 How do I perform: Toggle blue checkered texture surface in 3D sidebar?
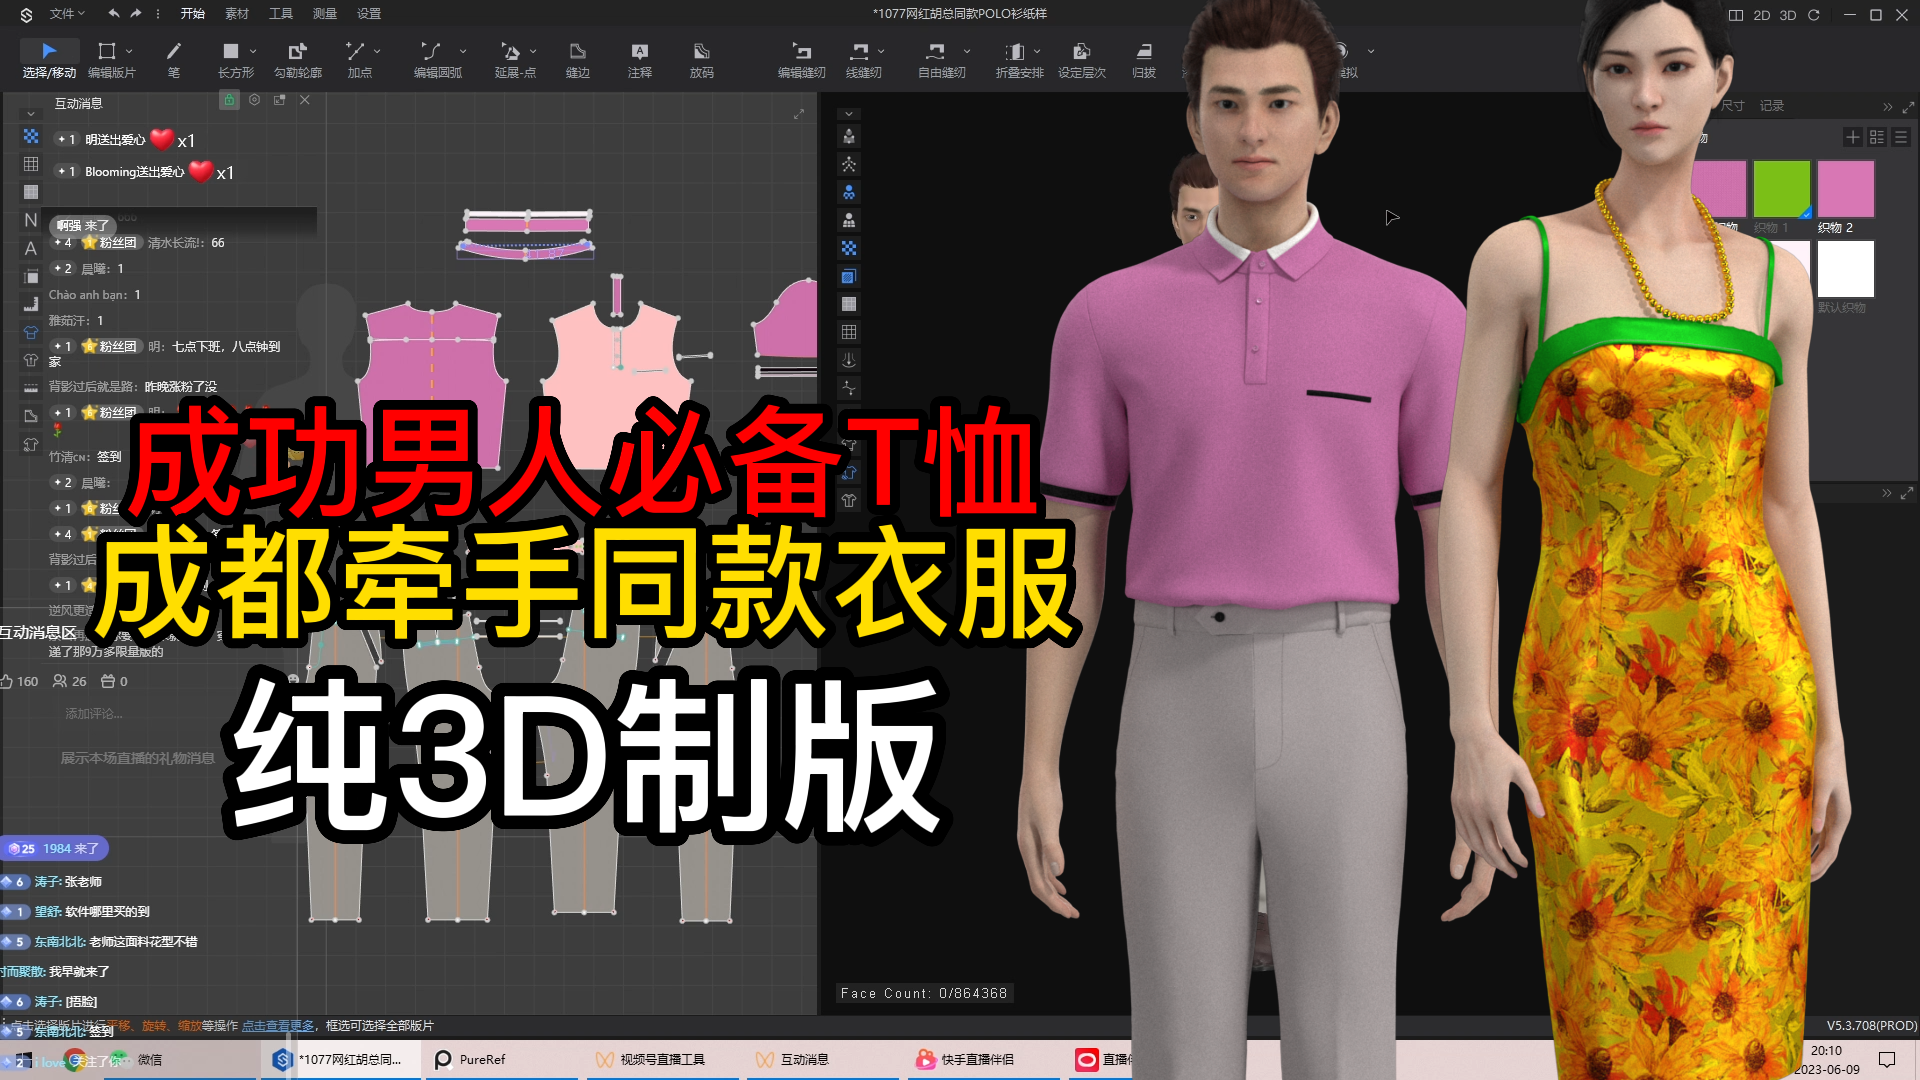tap(849, 248)
